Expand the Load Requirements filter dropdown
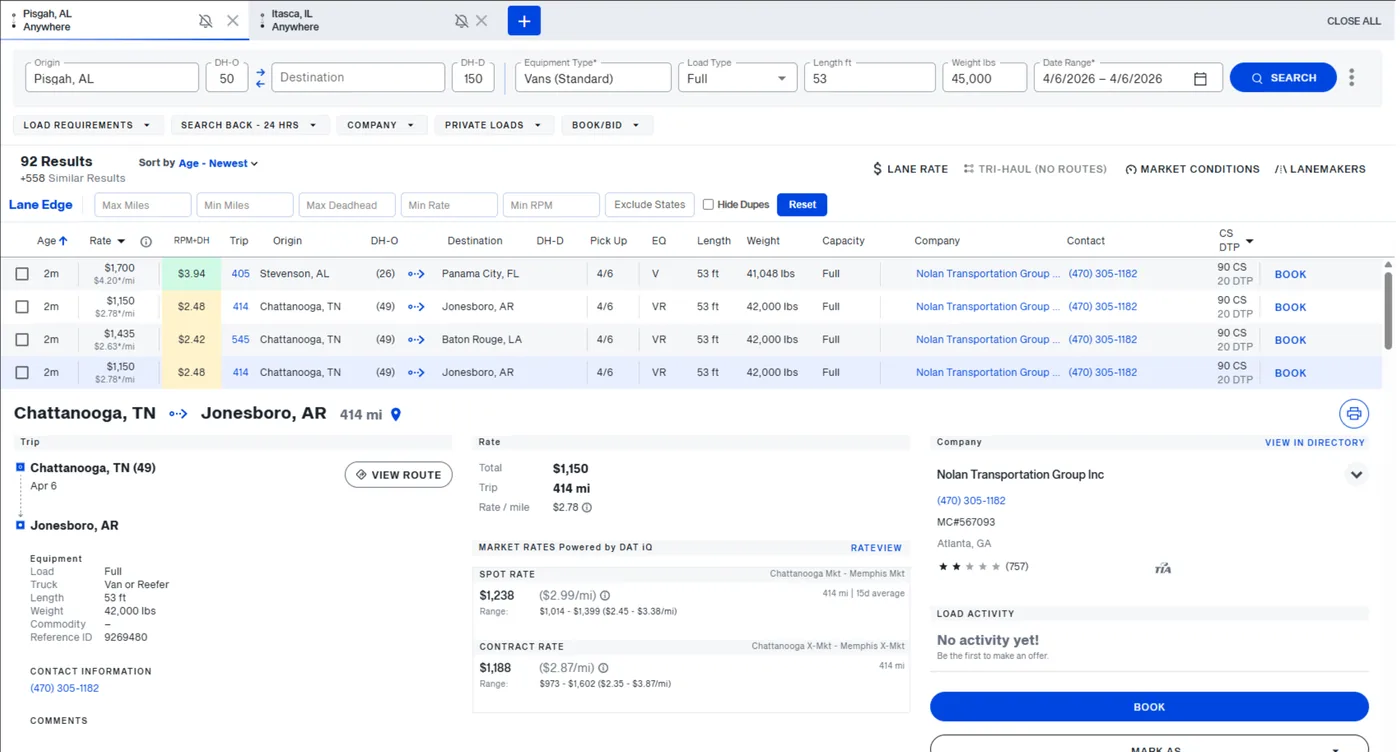The image size is (1400, 752). pyautogui.click(x=87, y=125)
